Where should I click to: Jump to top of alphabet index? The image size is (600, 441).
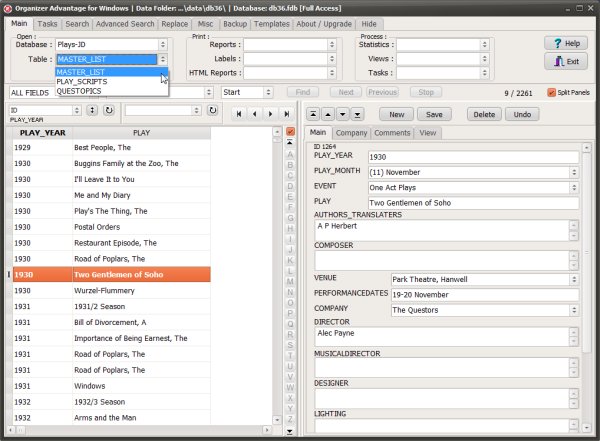290,142
